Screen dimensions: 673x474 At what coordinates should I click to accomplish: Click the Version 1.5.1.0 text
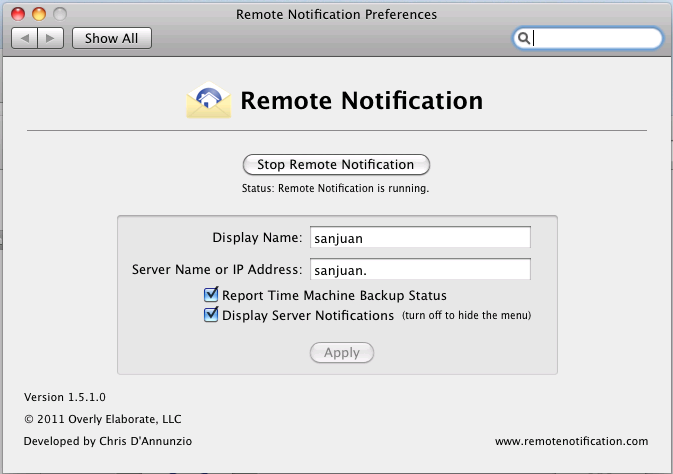click(x=65, y=397)
